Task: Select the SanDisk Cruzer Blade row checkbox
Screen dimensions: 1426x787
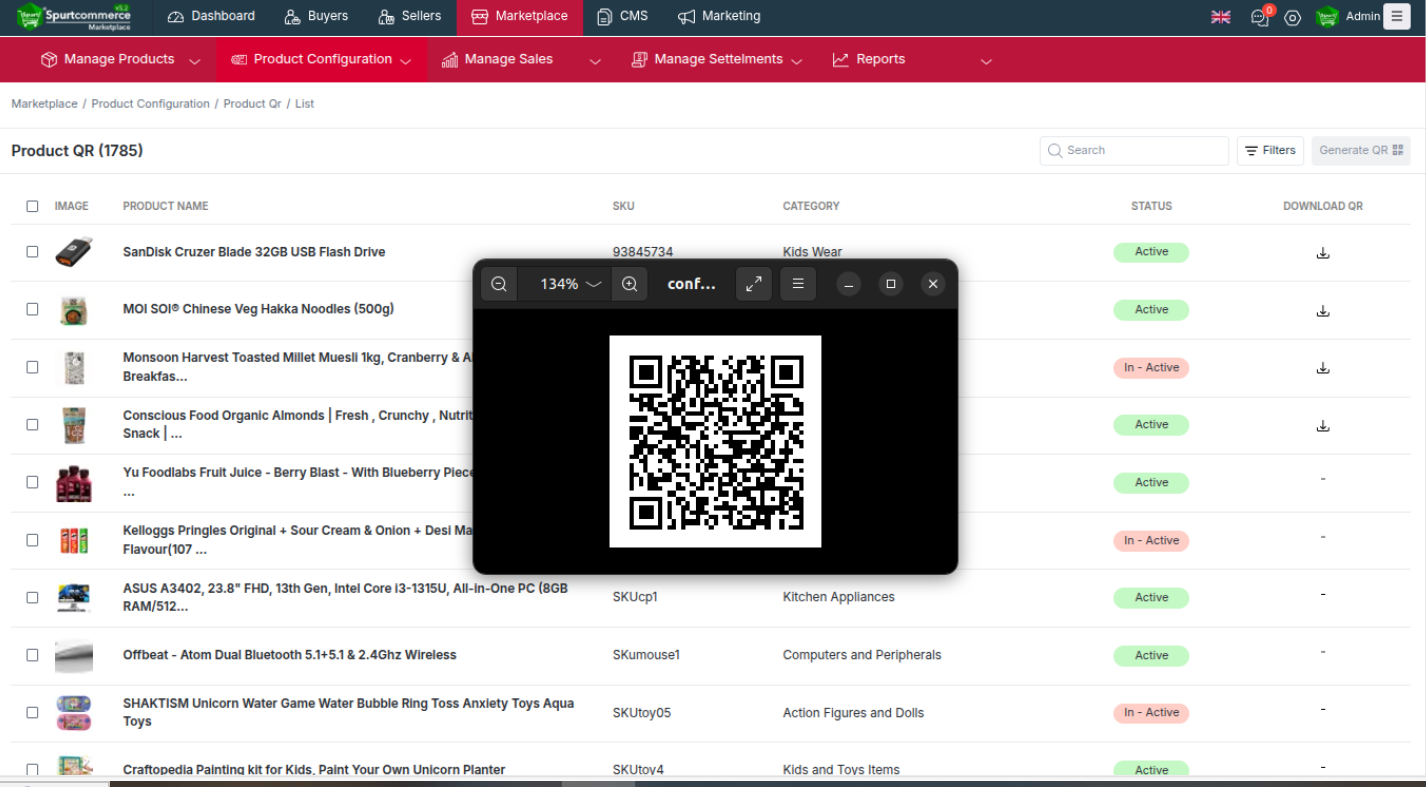Action: pos(32,252)
